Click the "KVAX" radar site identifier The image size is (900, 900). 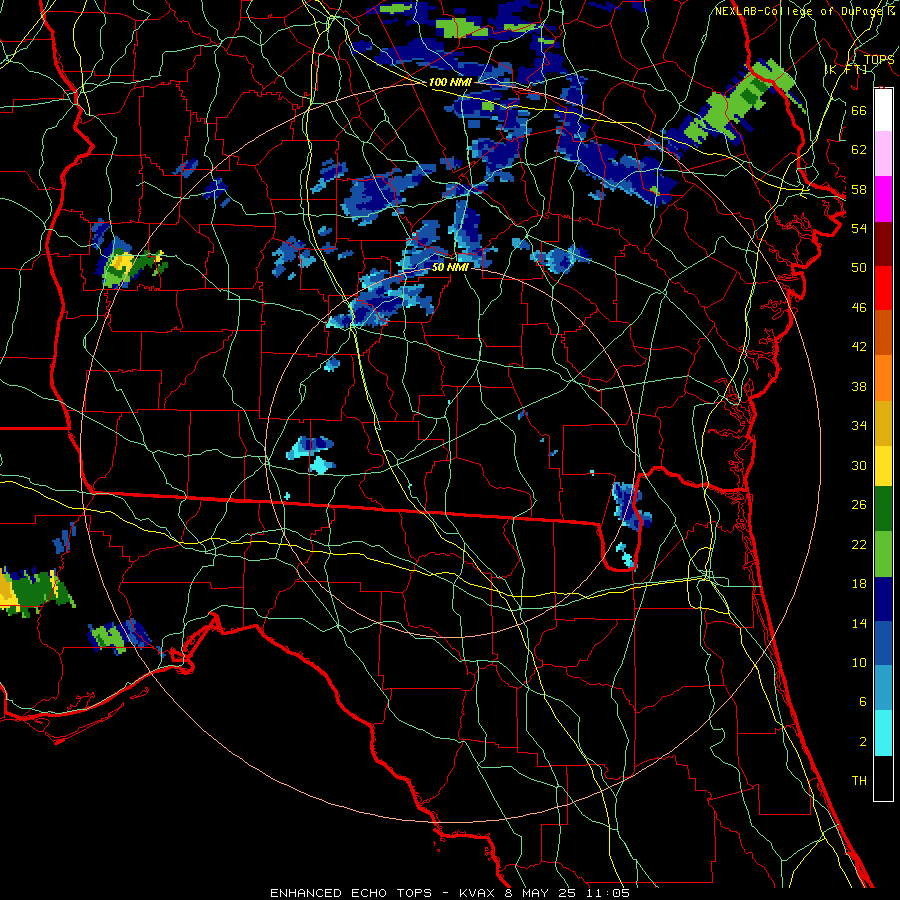pos(479,893)
